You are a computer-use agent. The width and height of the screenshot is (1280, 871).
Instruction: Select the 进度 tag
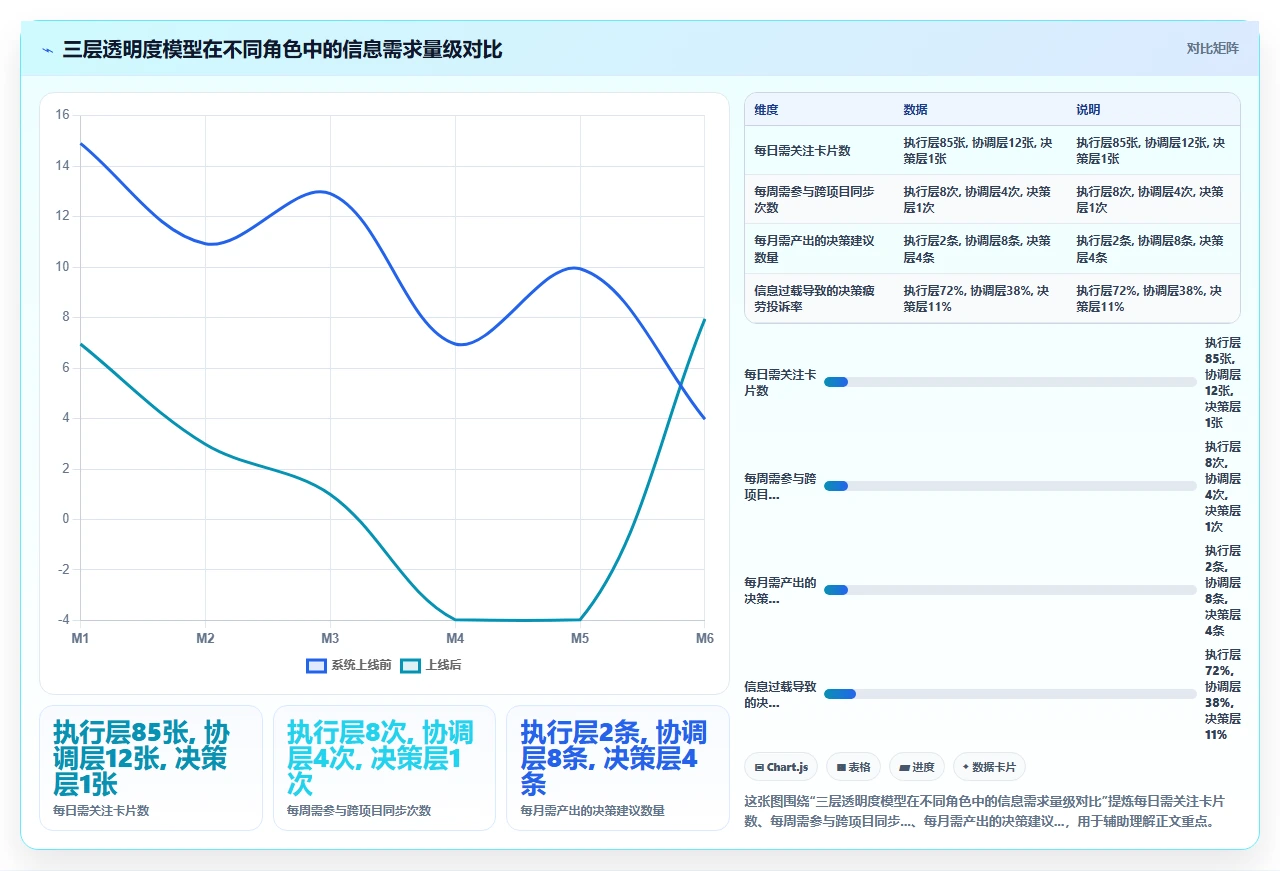coord(917,767)
